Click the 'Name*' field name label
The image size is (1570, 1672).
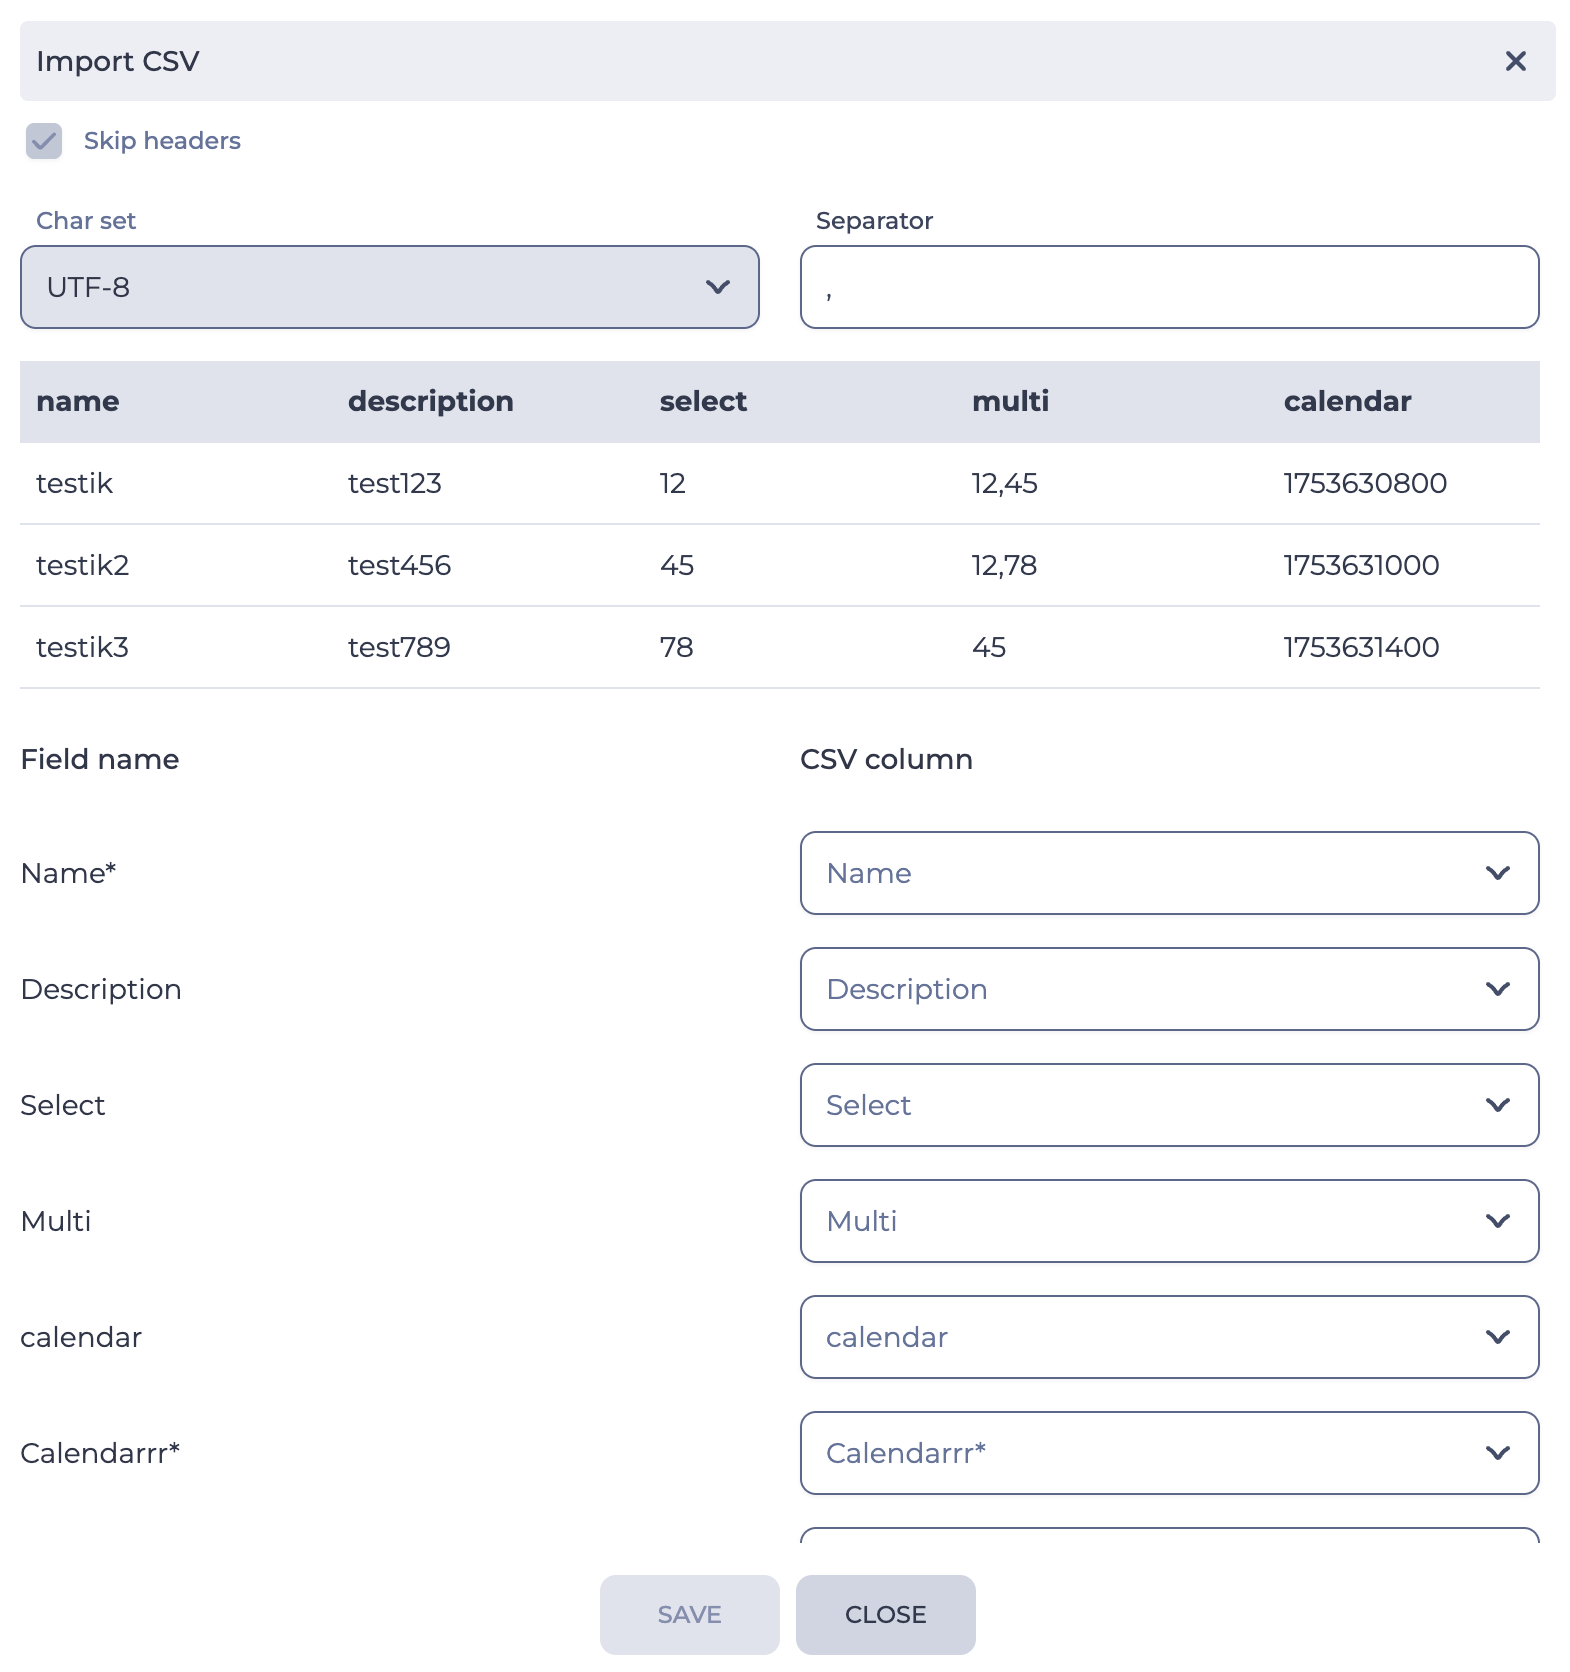coord(68,873)
